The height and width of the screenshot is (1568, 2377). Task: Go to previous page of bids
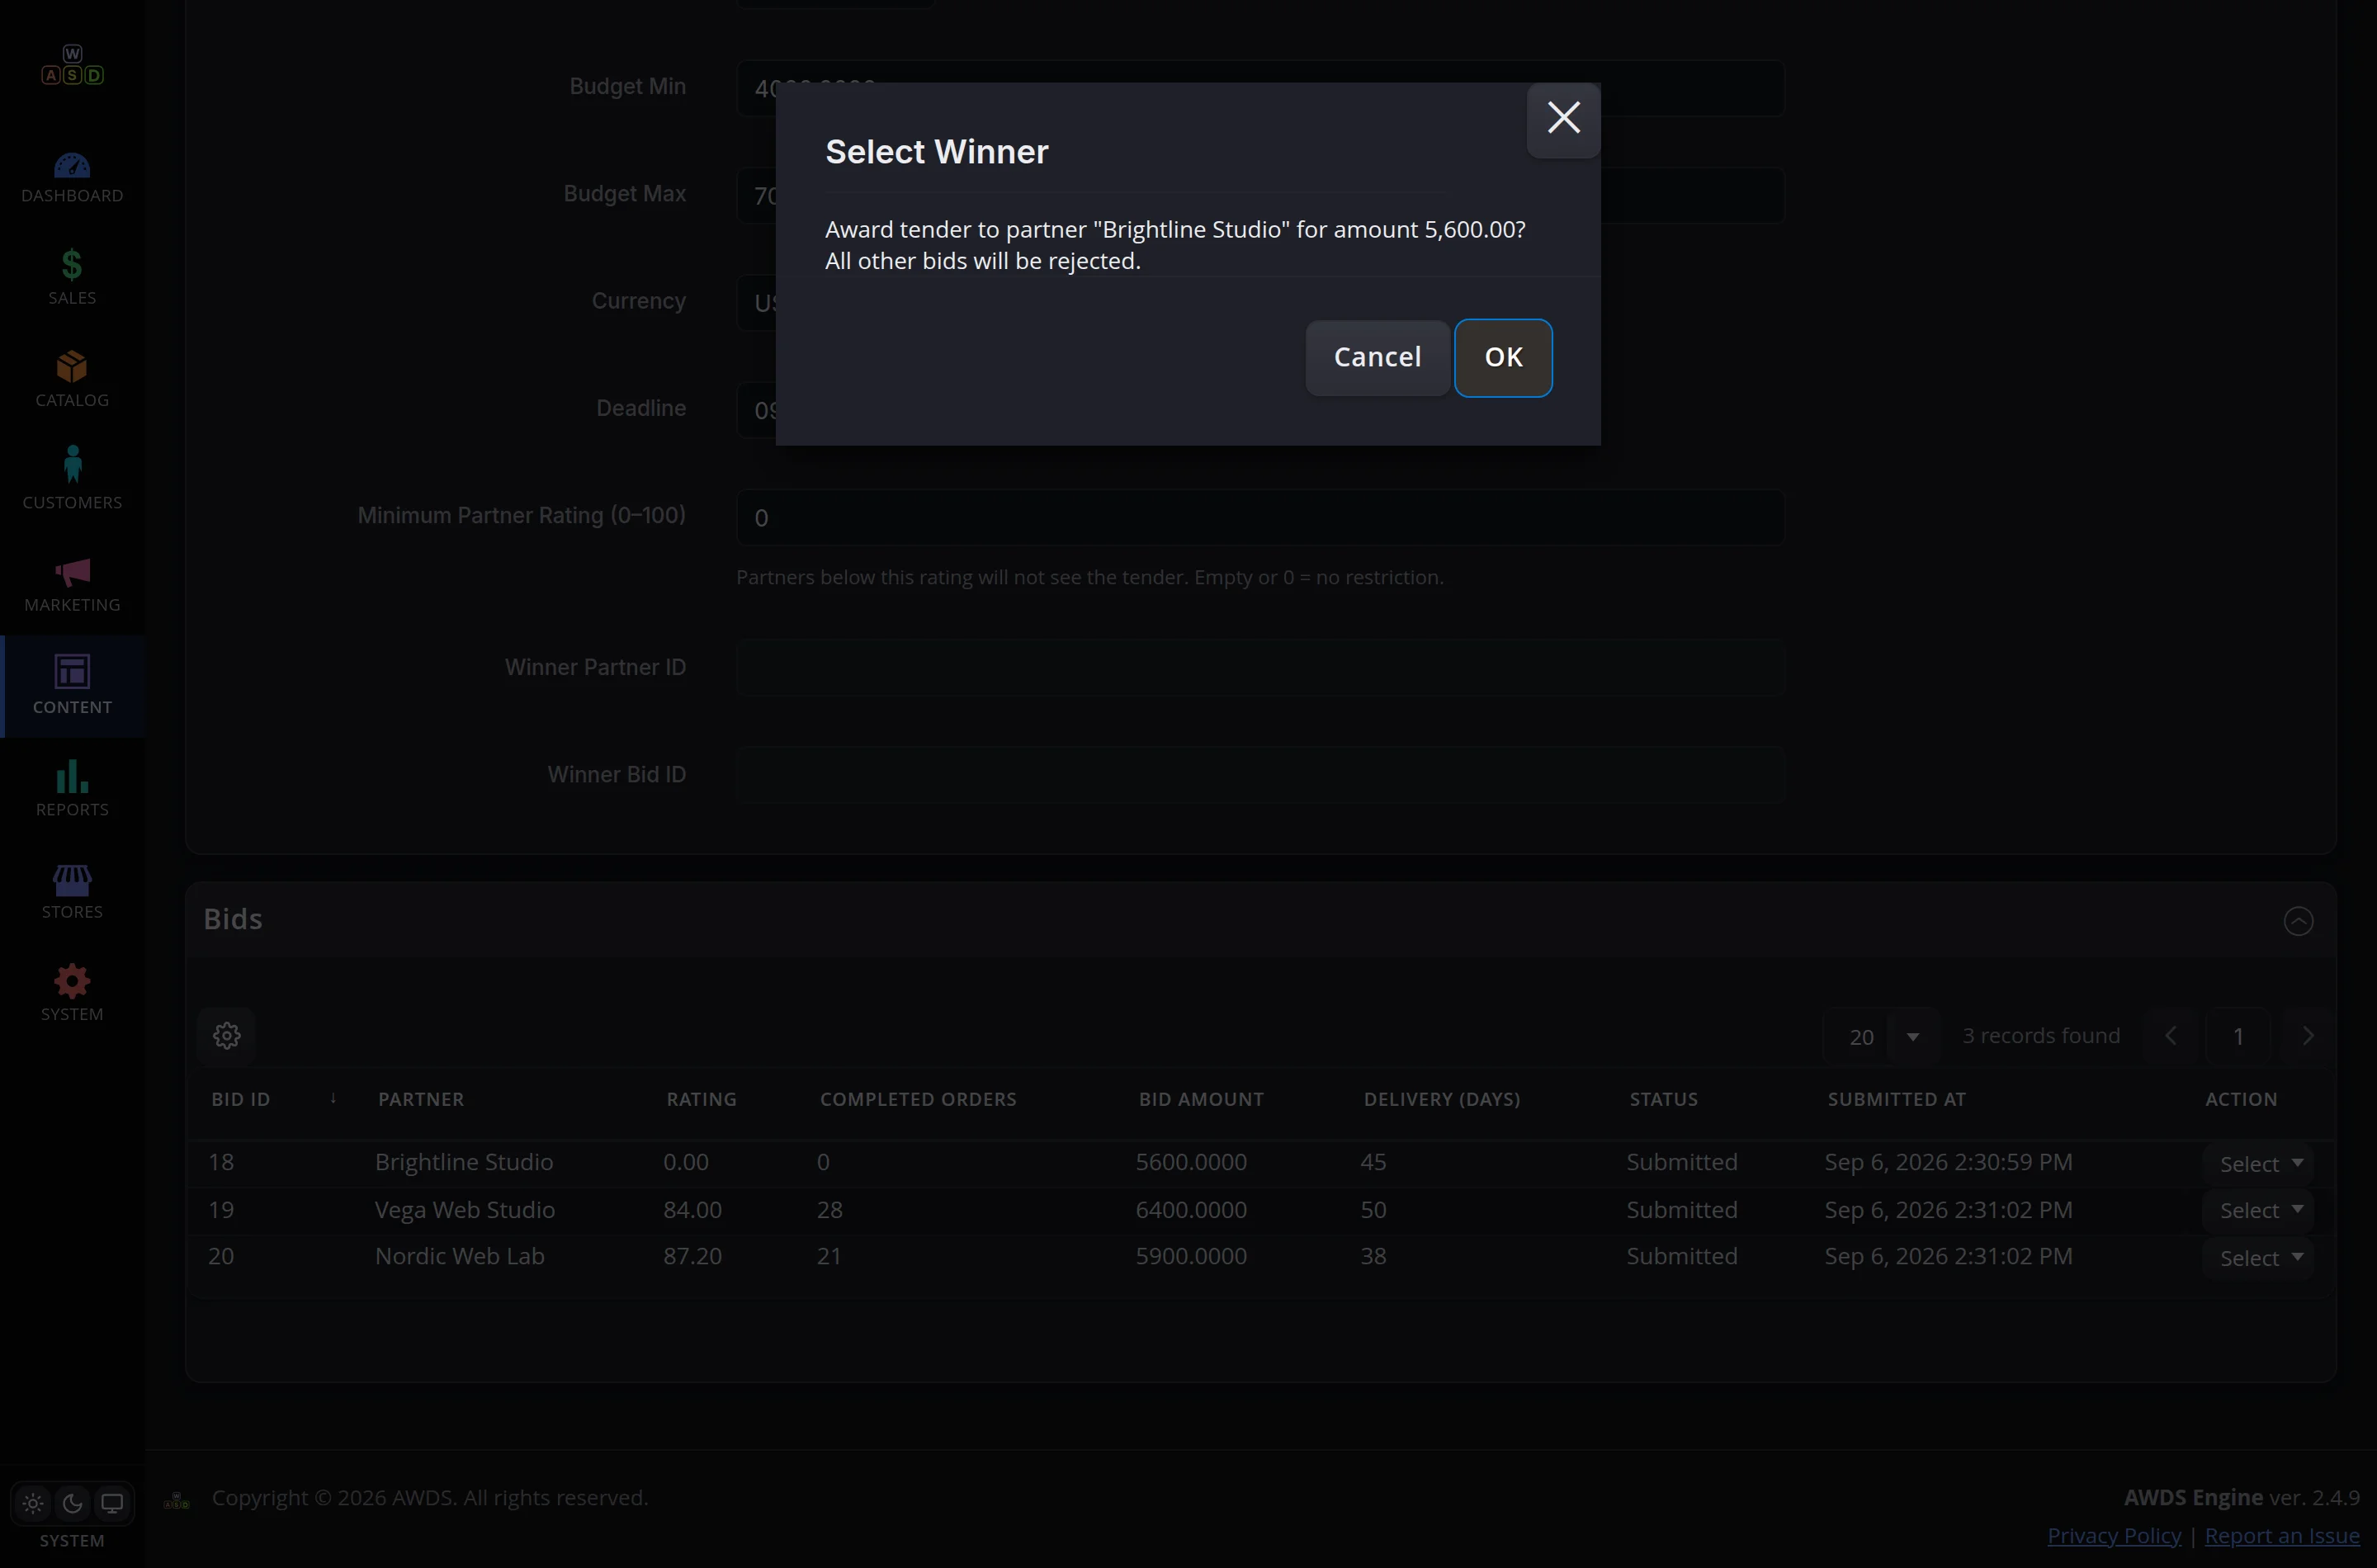coord(2171,1036)
